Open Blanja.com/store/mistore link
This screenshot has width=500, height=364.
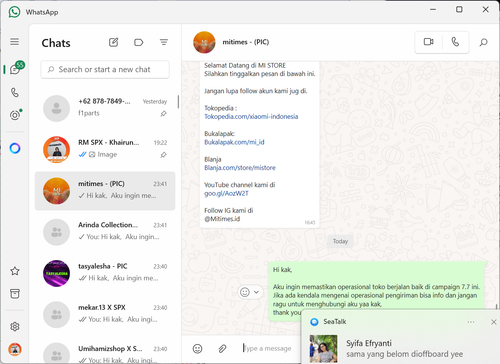[240, 168]
